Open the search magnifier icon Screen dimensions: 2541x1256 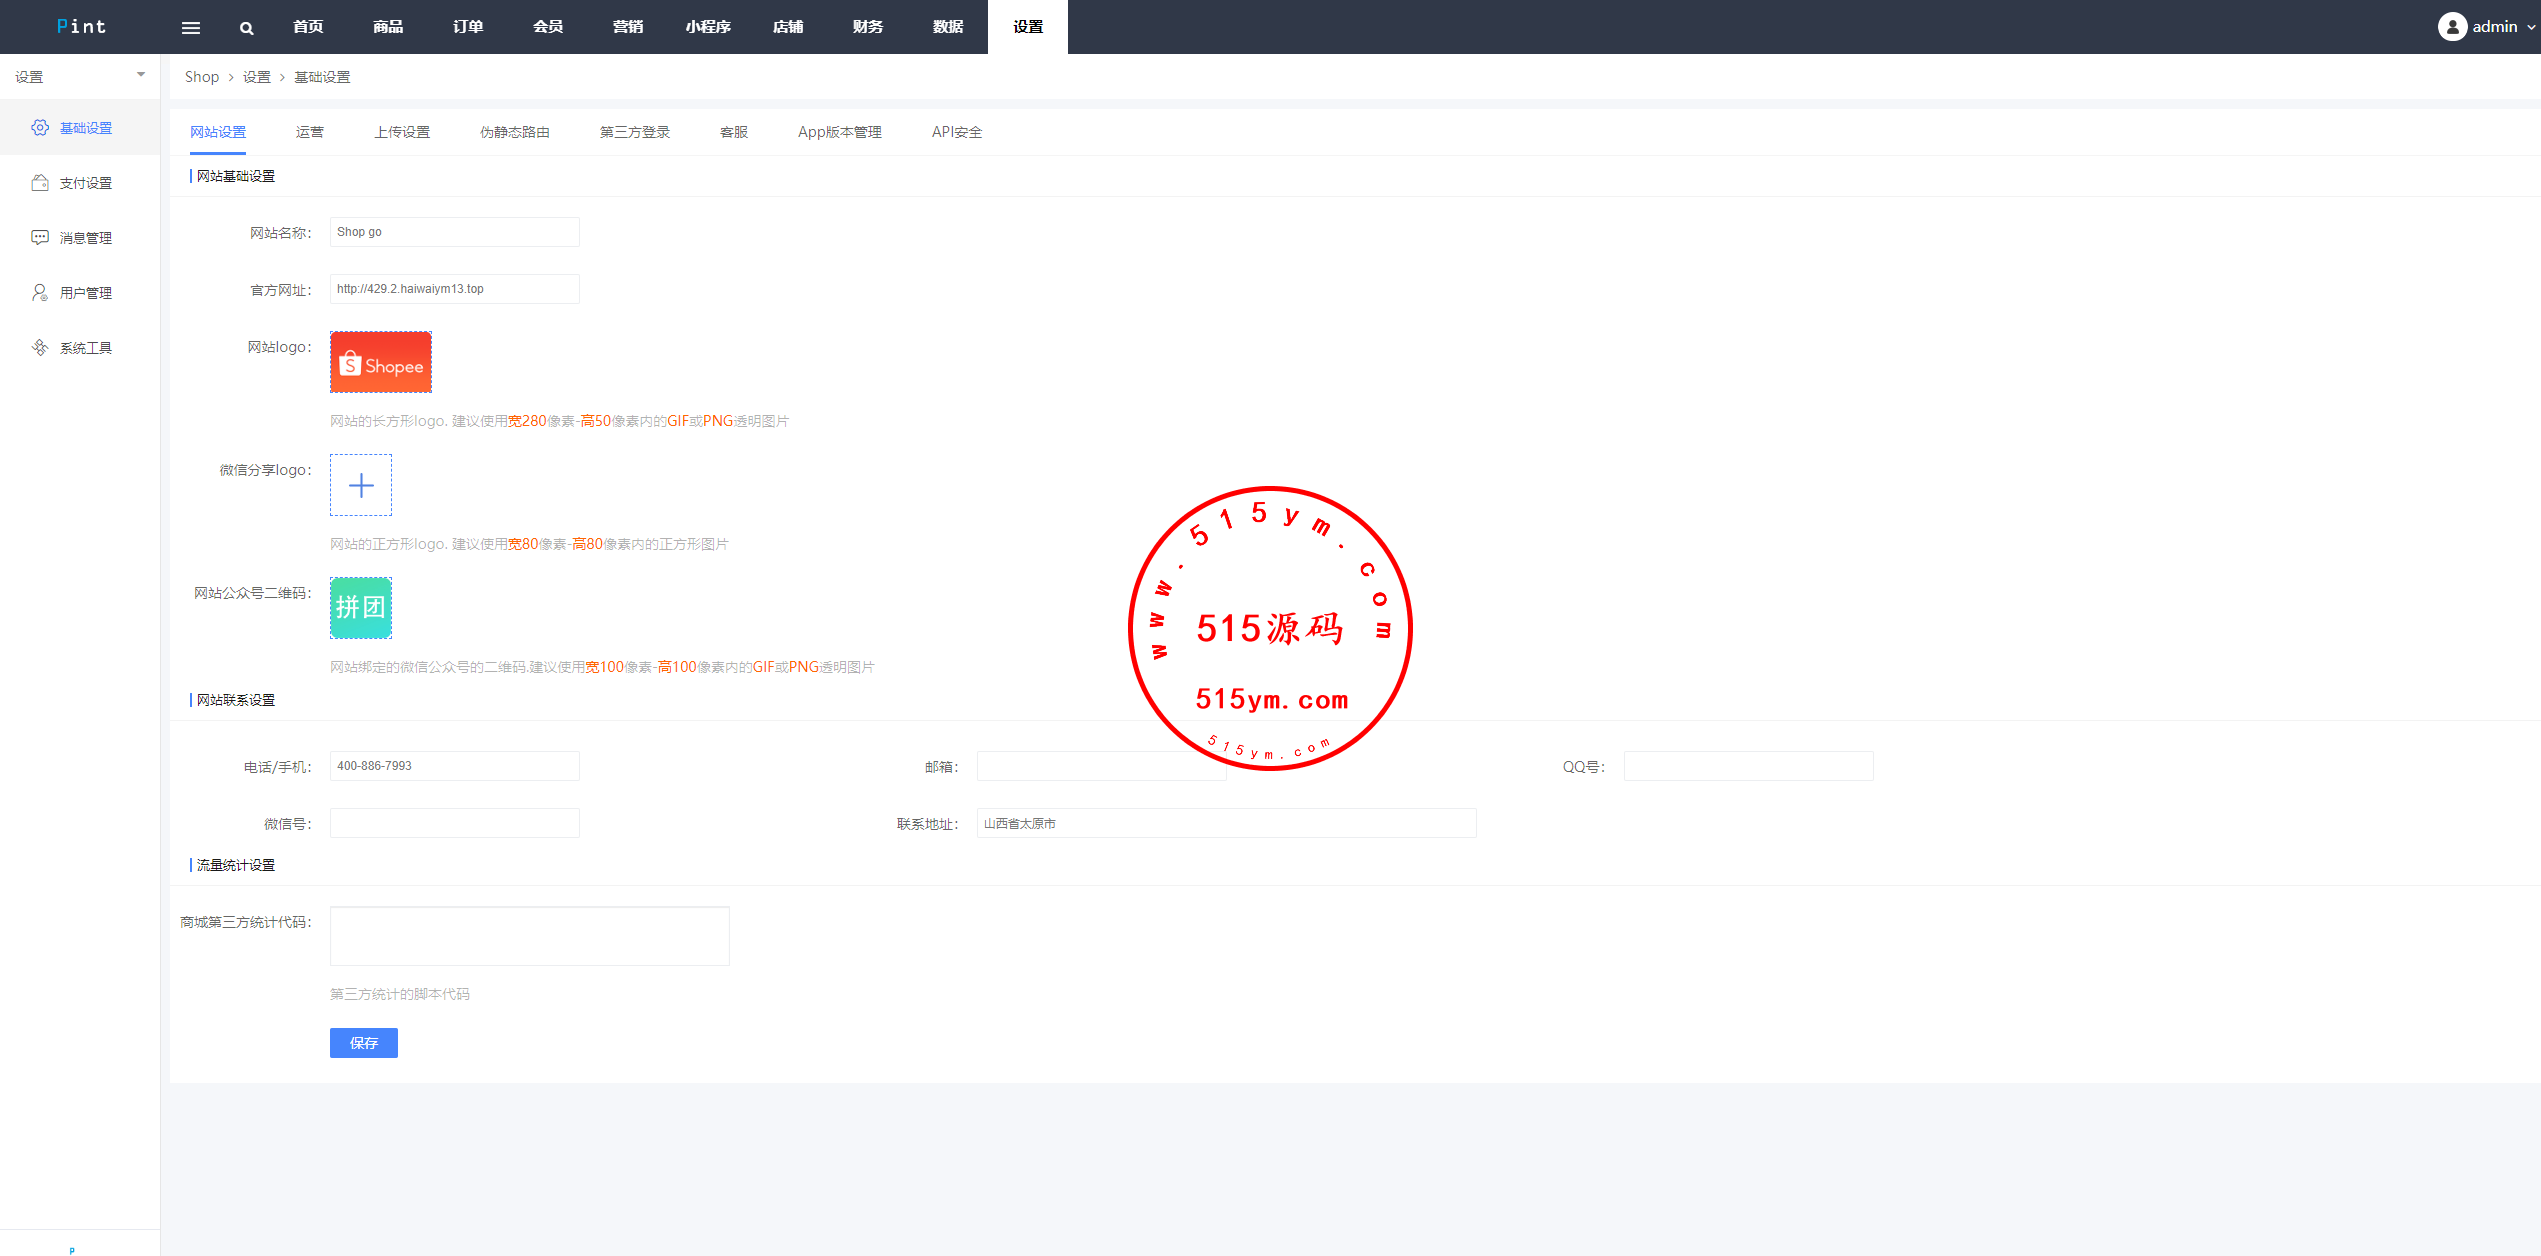(246, 28)
